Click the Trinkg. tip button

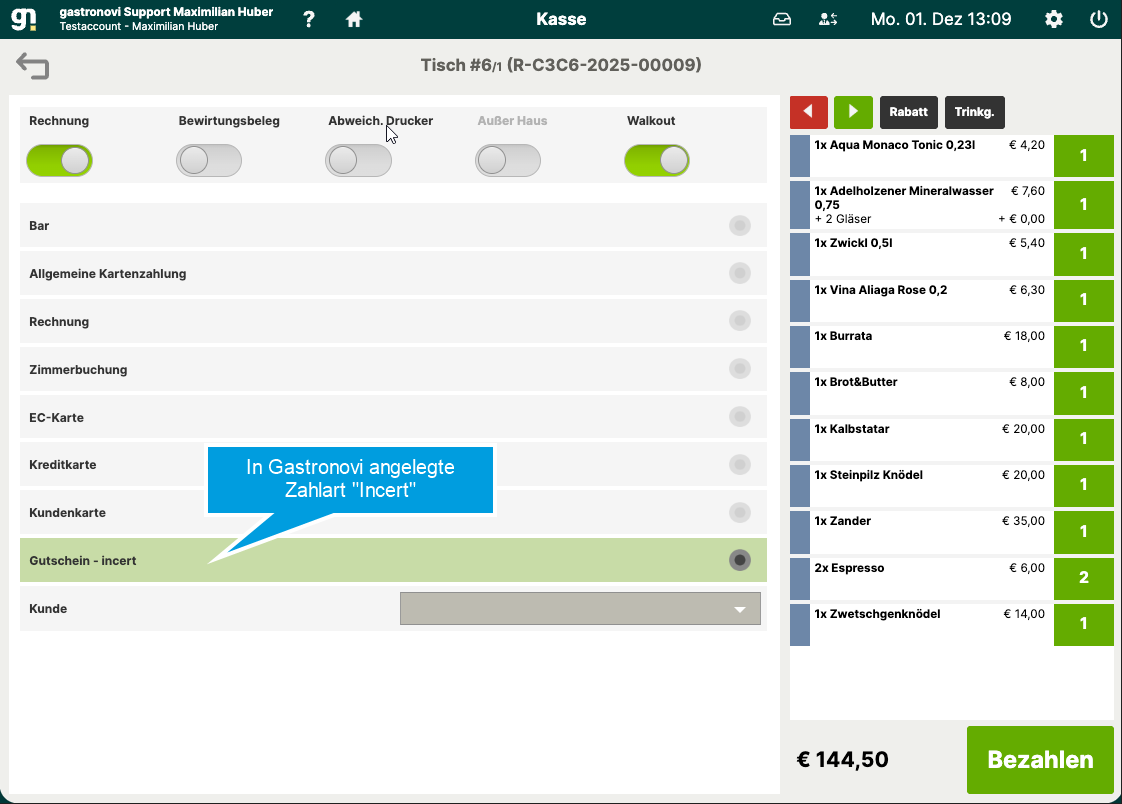click(975, 112)
